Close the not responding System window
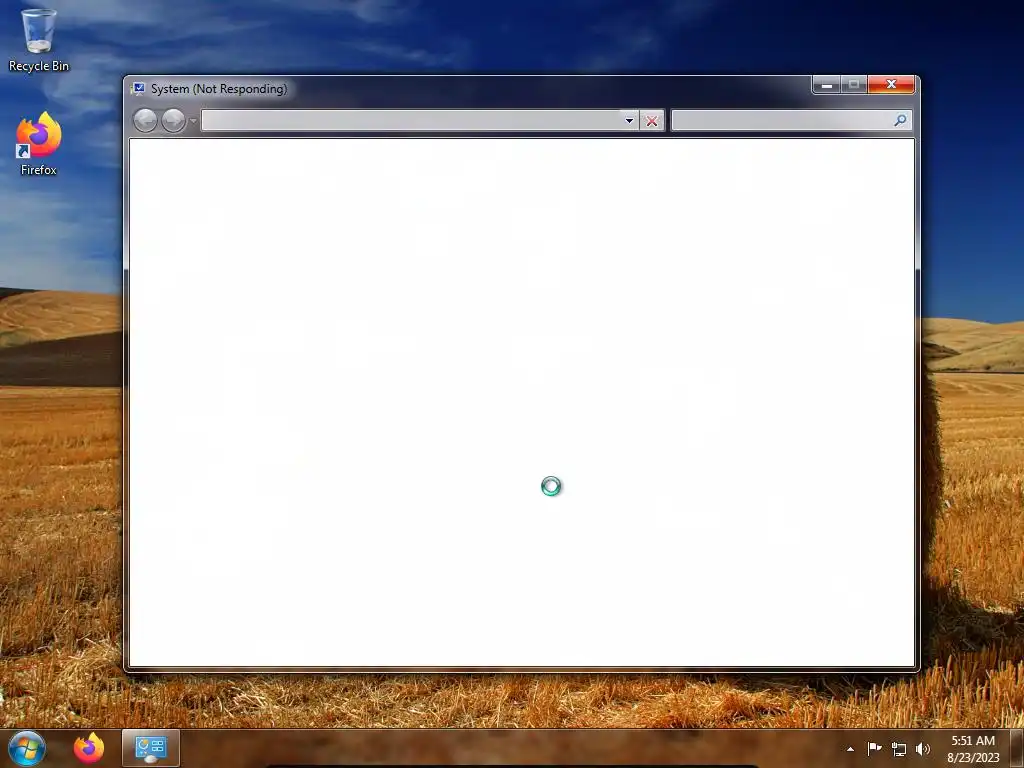The image size is (1024, 768). pyautogui.click(x=891, y=85)
